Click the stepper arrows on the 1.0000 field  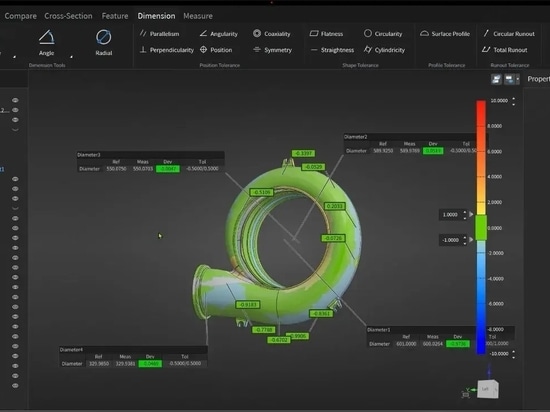click(465, 215)
